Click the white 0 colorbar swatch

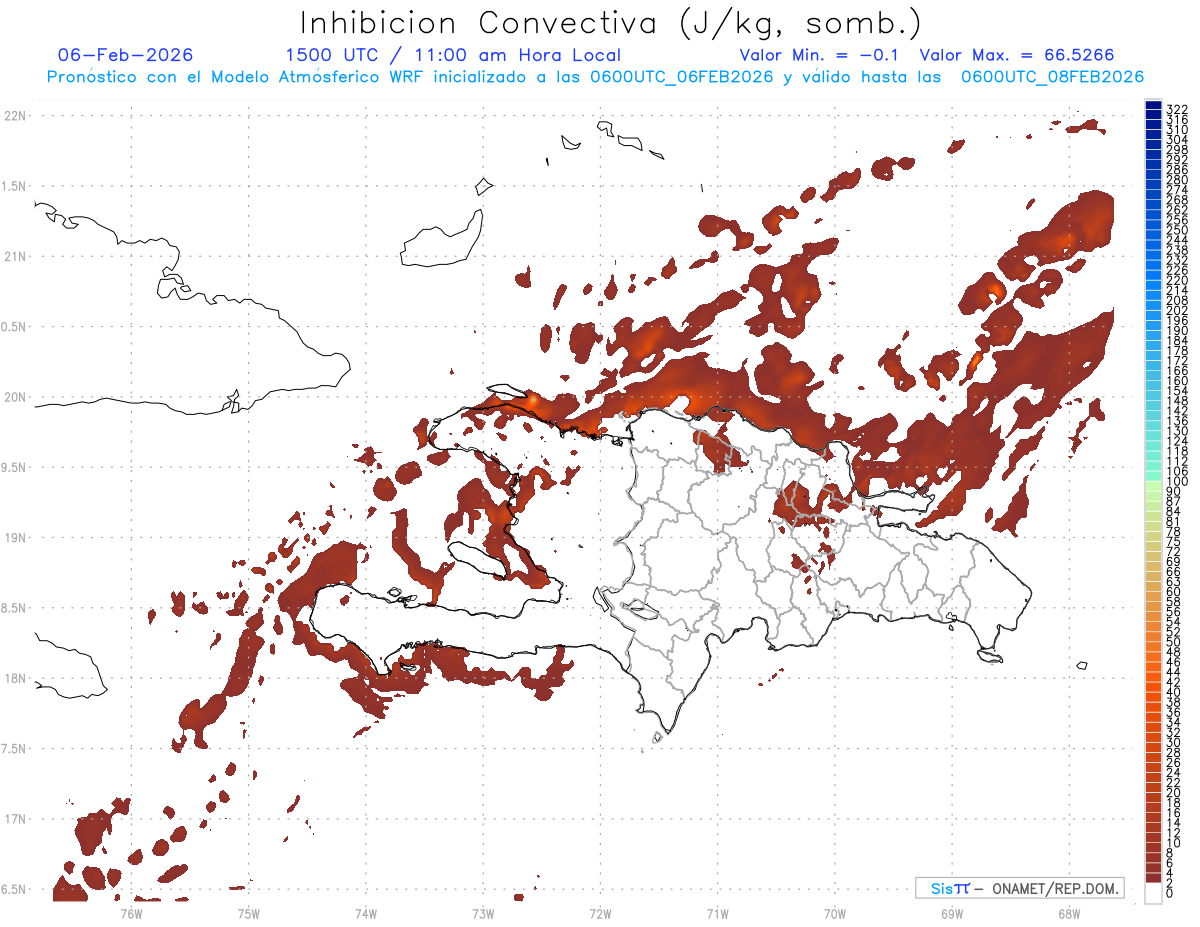1153,893
